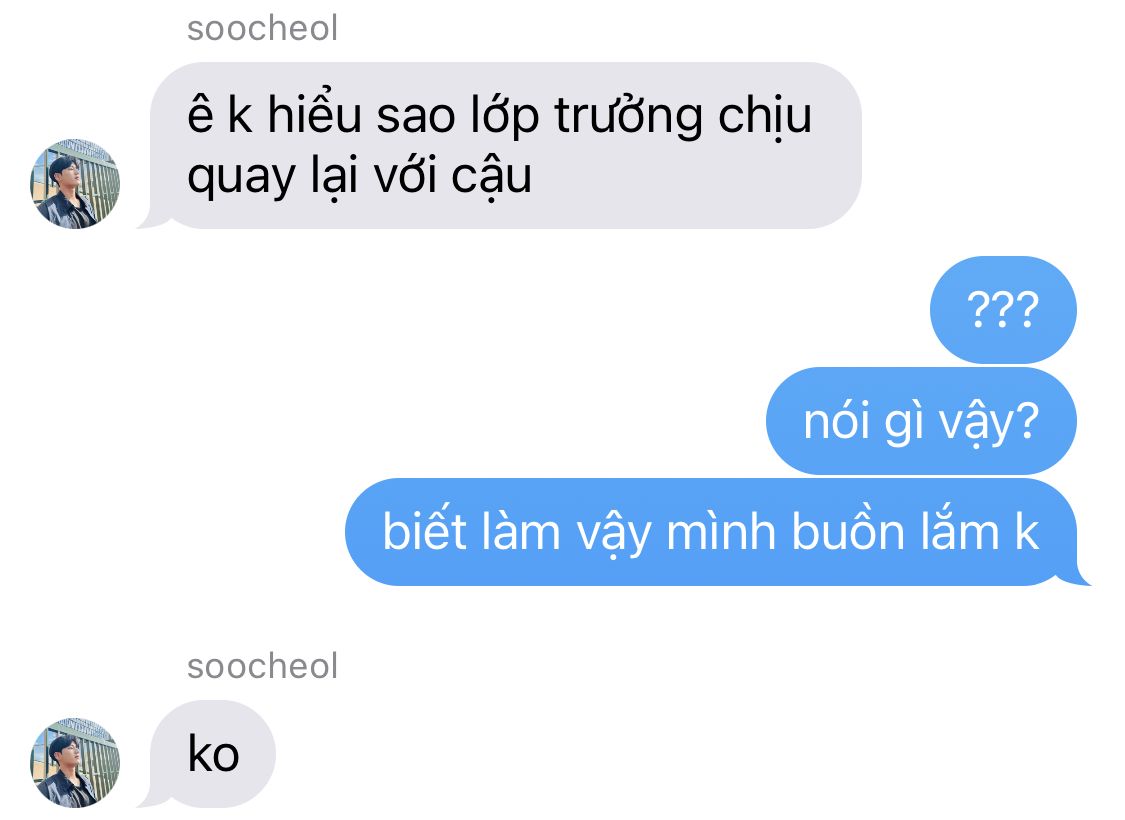Select the soocheol name above the first message
The image size is (1125, 820).
(262, 29)
